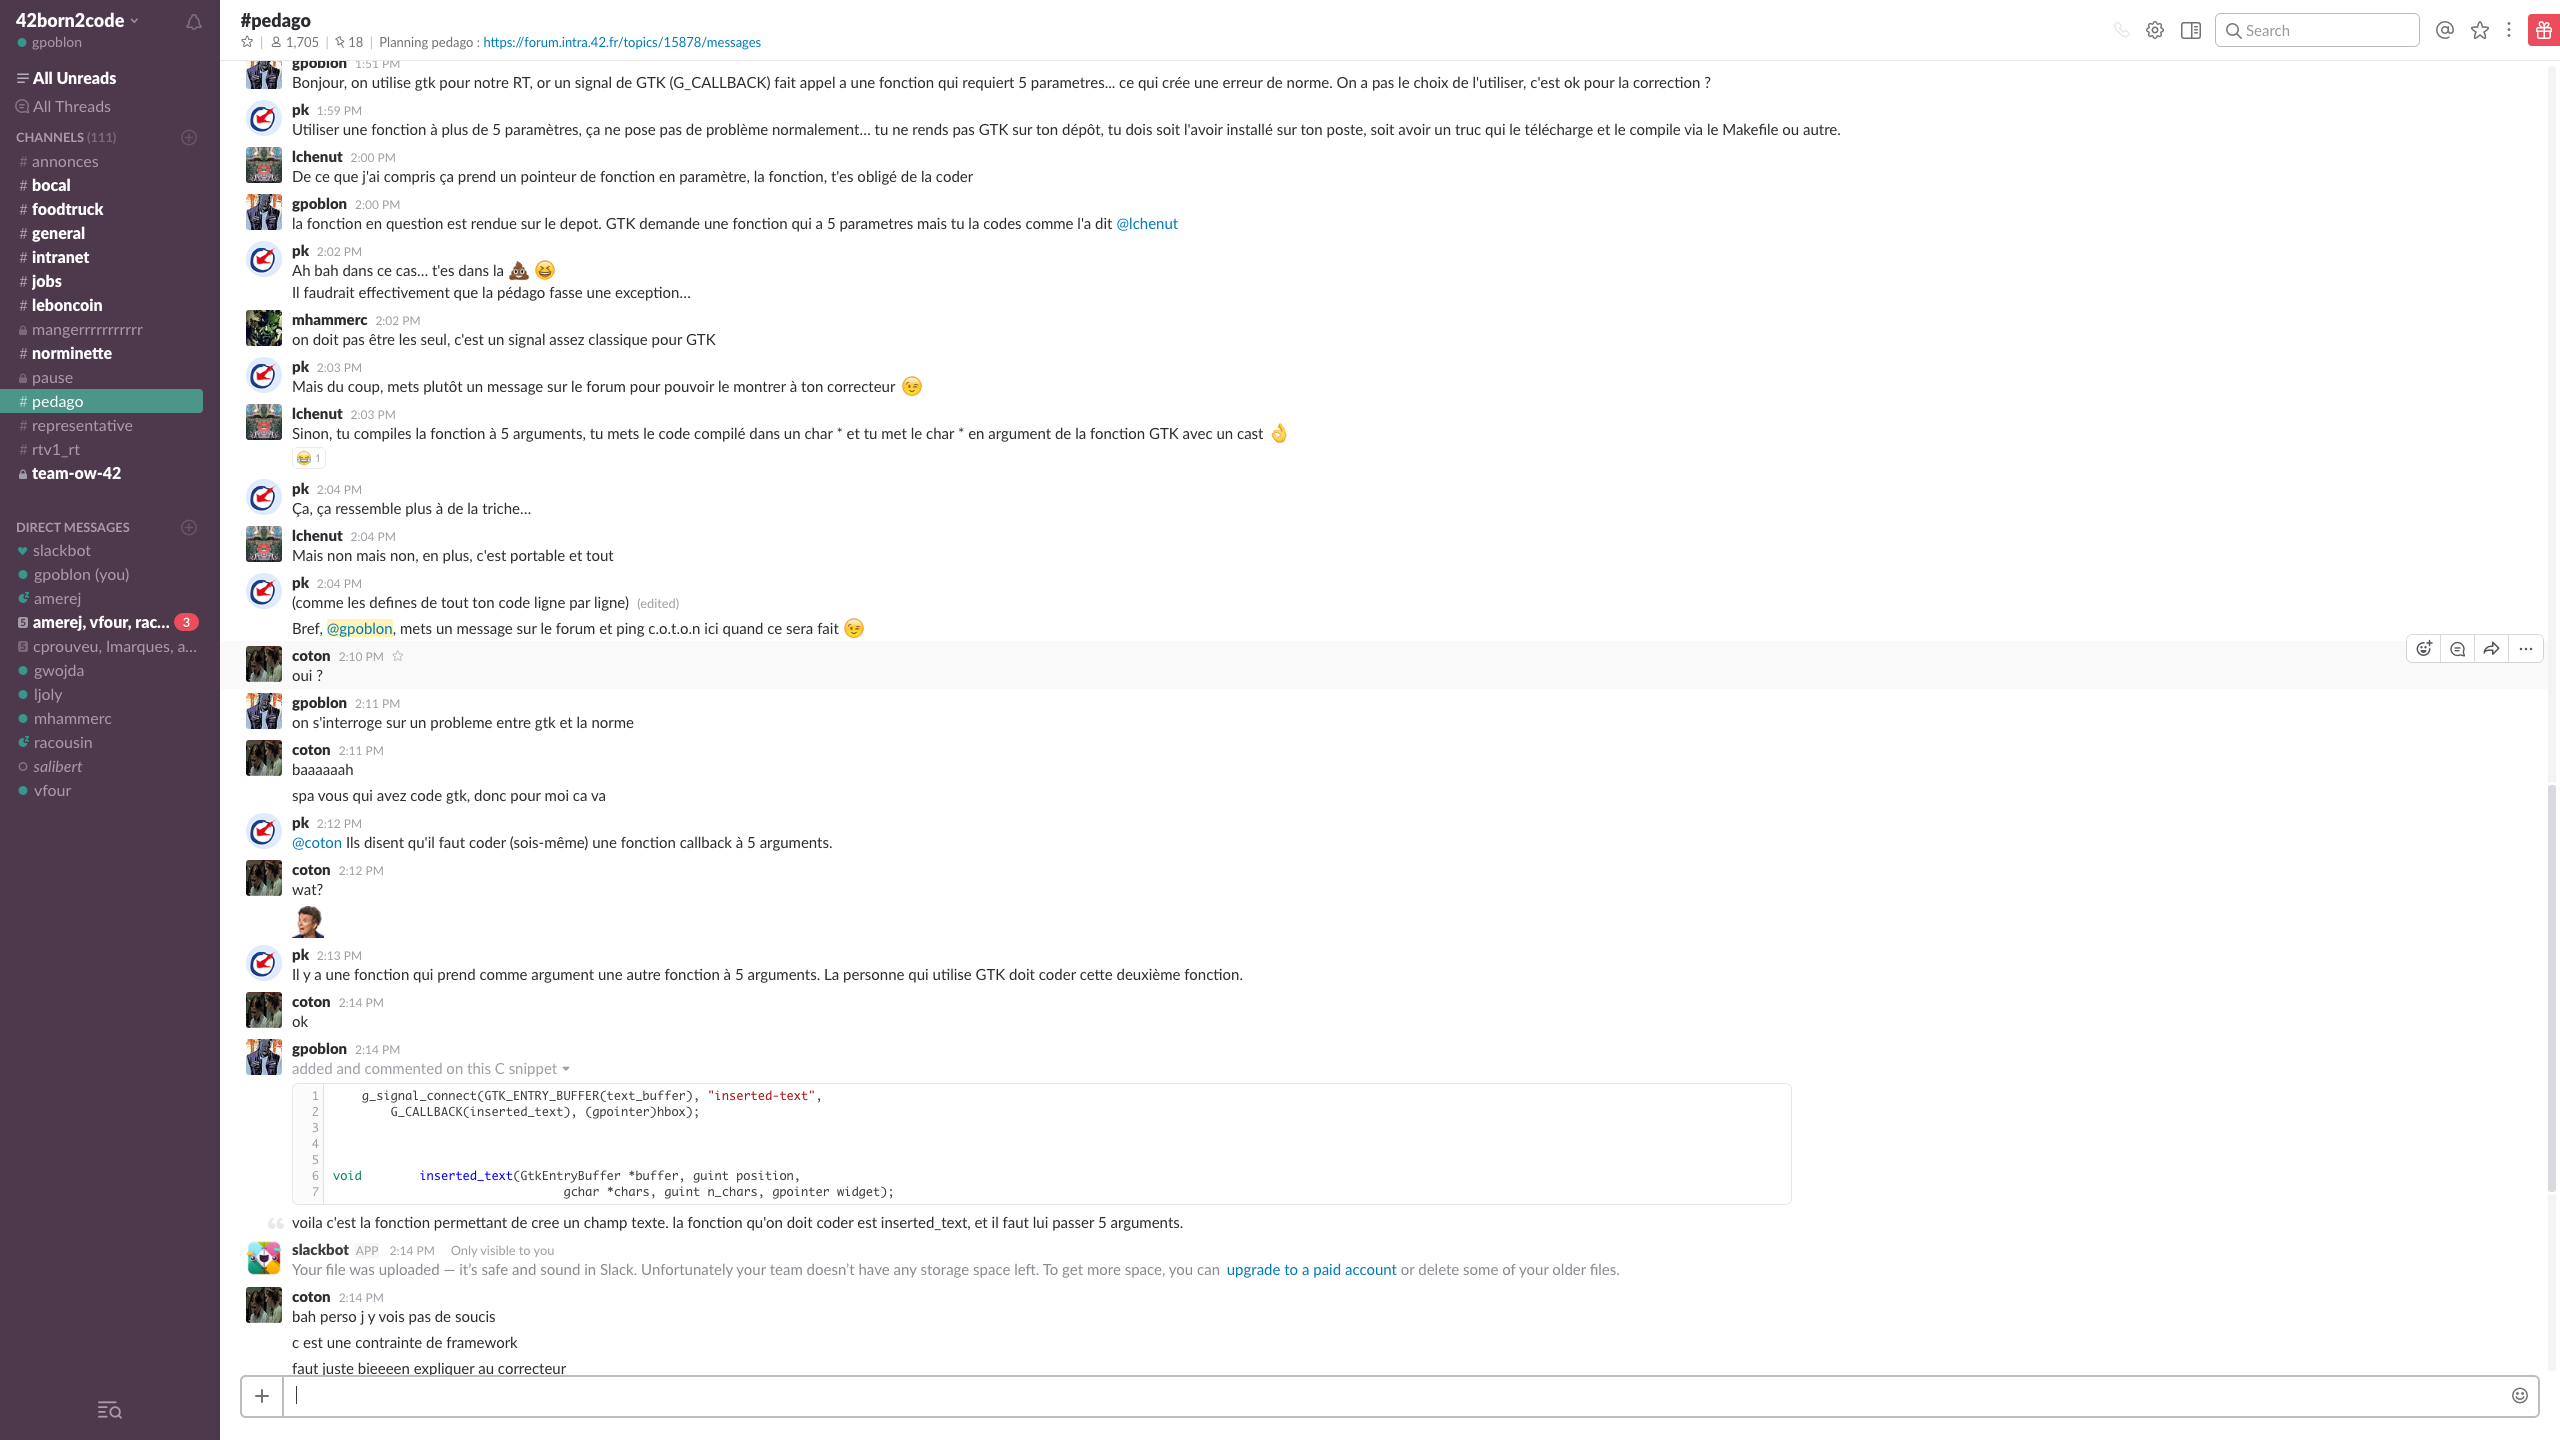Click the add new channel icon
Image resolution: width=2560 pixels, height=1440 pixels.
[x=188, y=135]
